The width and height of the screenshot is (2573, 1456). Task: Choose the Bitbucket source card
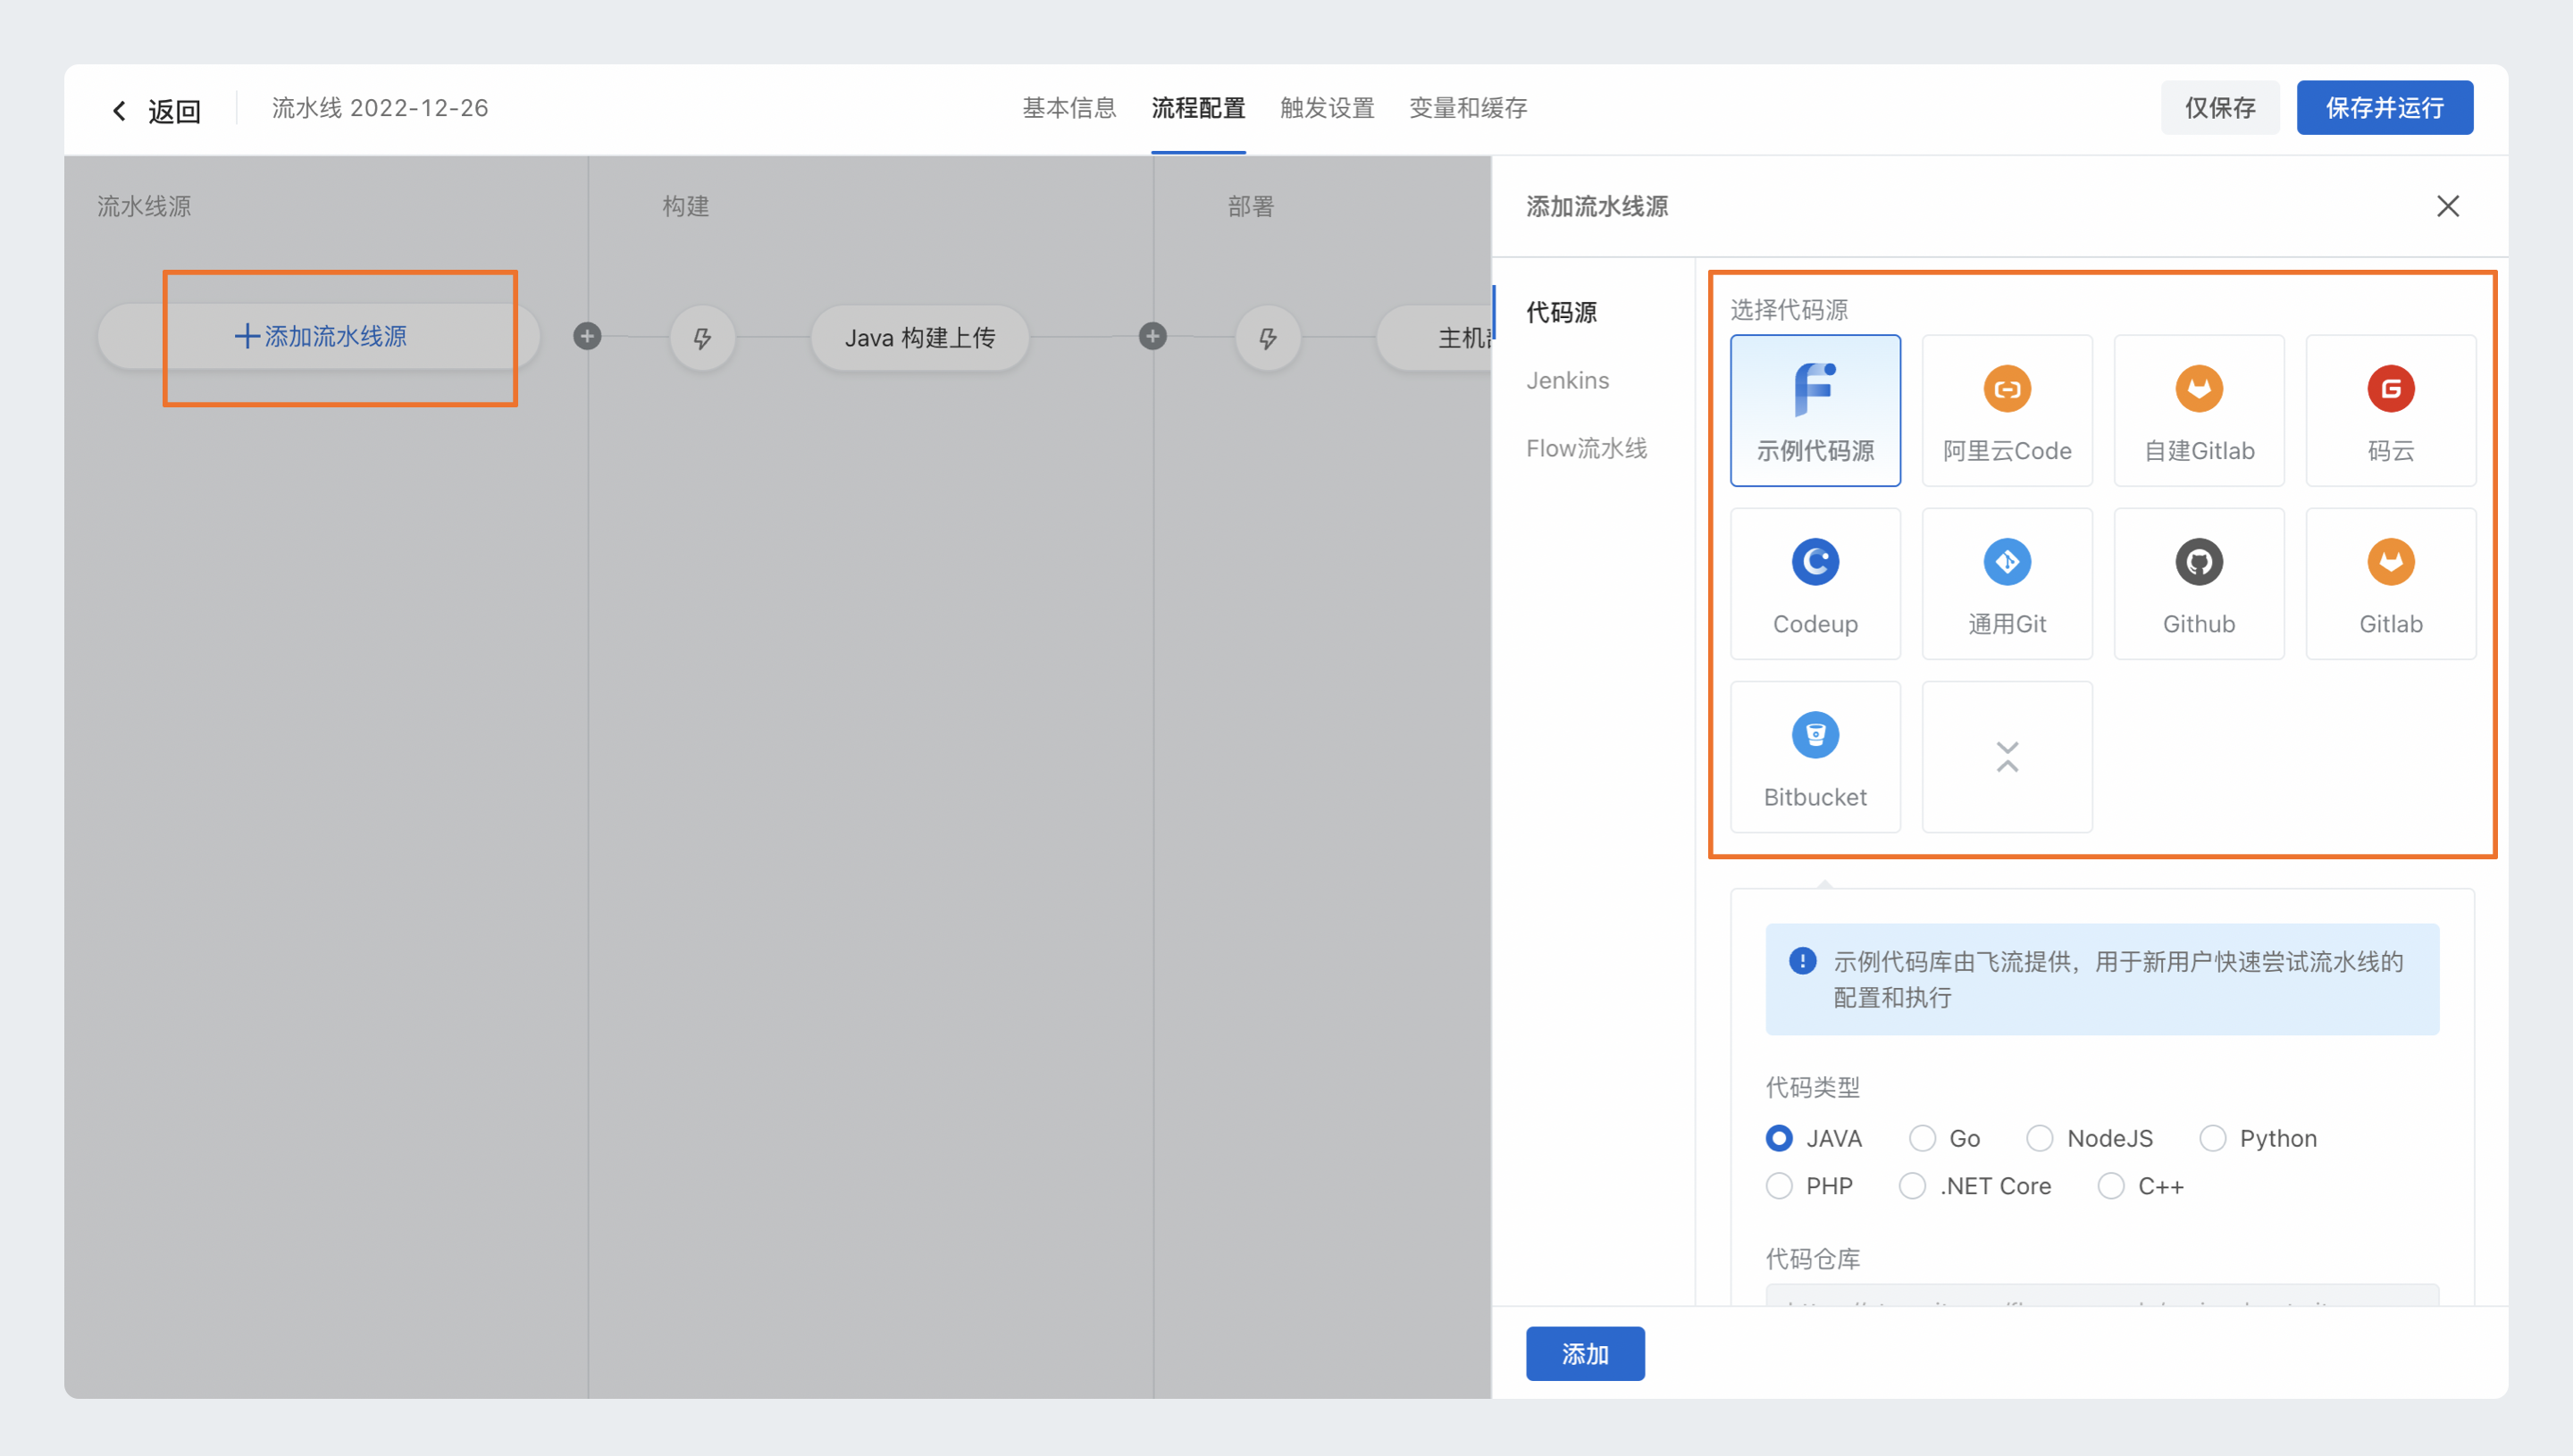1815,757
